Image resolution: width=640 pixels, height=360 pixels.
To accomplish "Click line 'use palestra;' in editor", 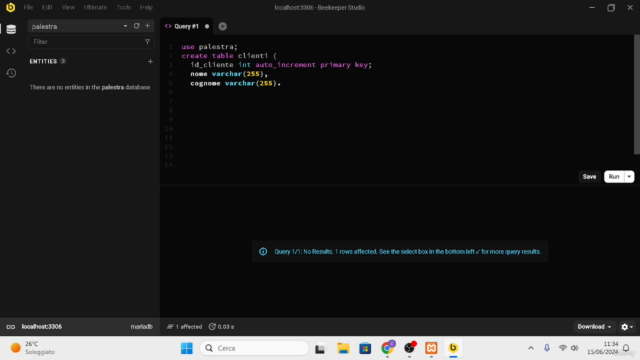I will click(209, 47).
